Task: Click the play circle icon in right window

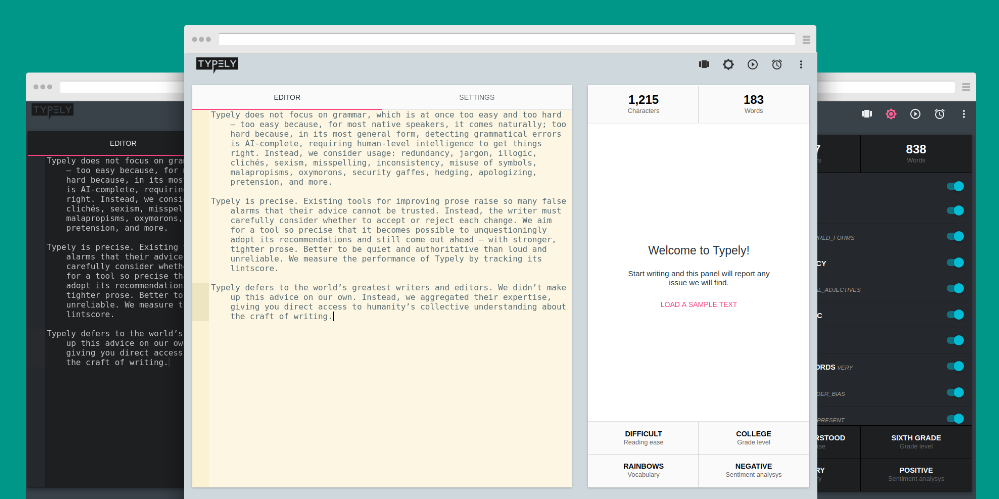Action: (x=915, y=114)
